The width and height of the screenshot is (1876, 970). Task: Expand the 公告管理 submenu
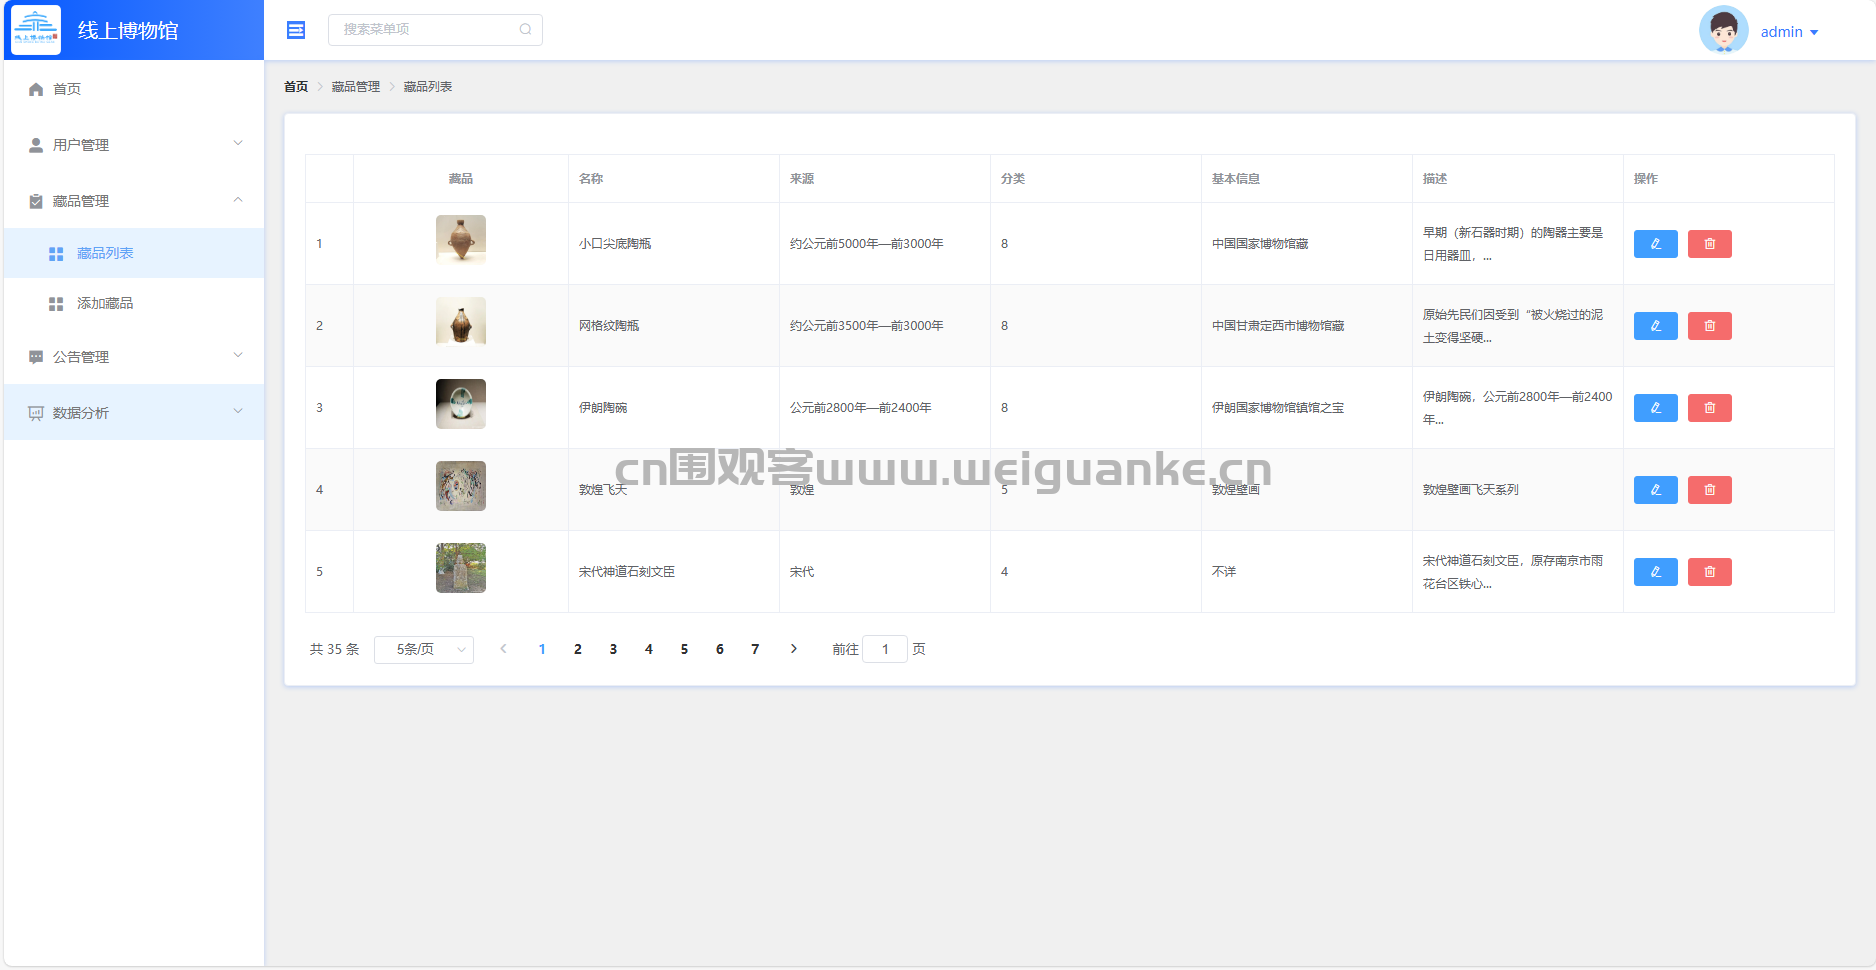(134, 357)
